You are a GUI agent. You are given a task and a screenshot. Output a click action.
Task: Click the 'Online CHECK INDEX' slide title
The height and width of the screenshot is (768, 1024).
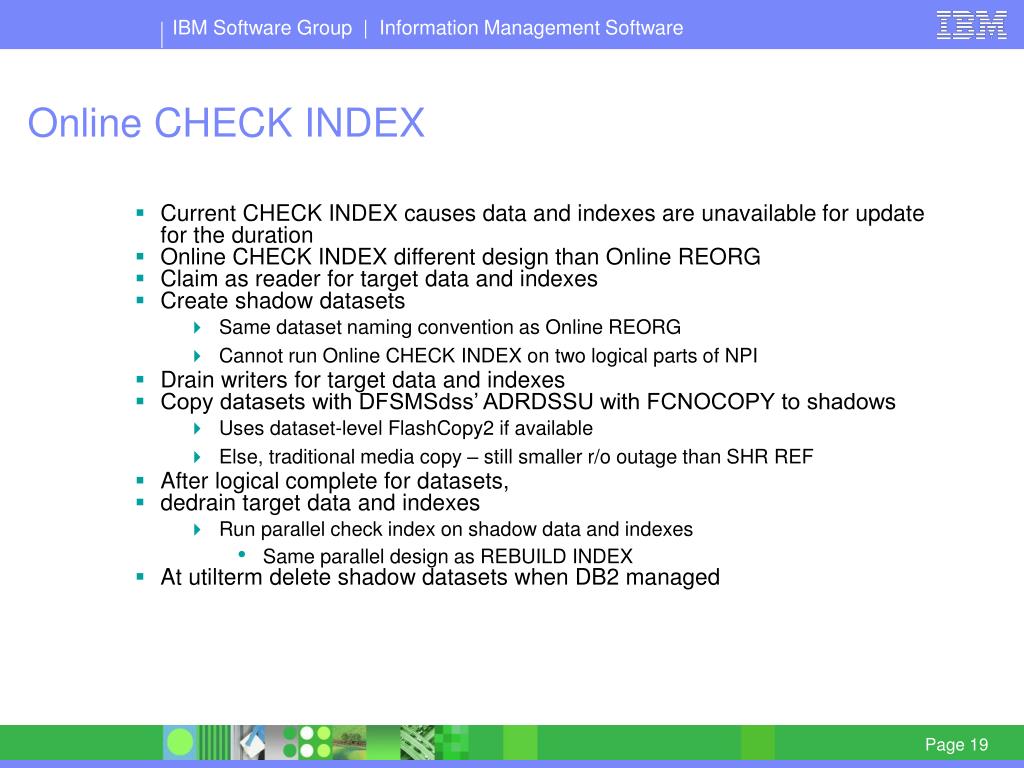(226, 123)
